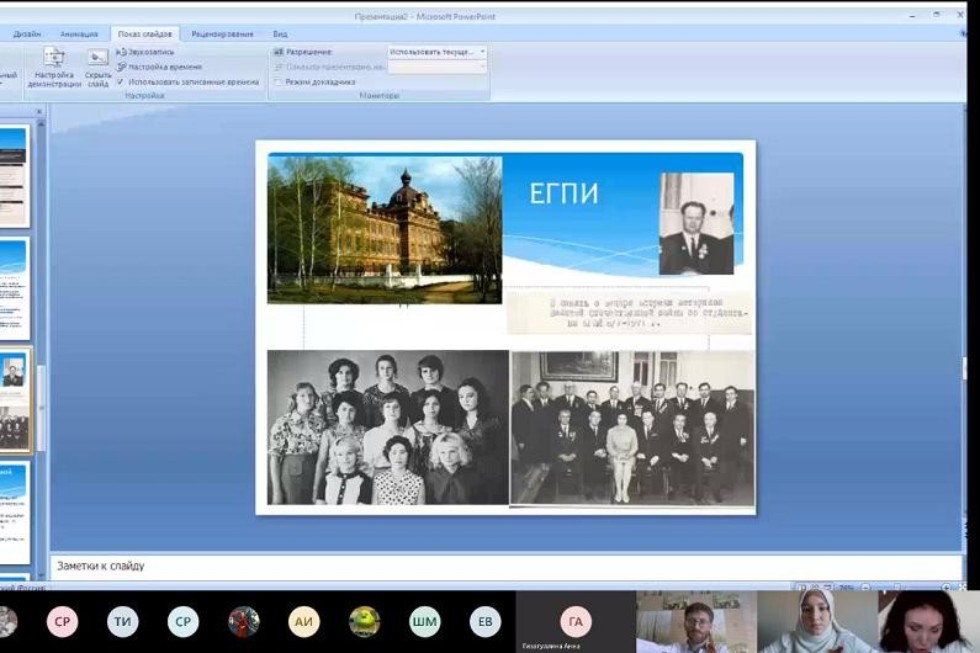Open the Анимация ribbon tab
980x653 pixels.
[x=79, y=34]
